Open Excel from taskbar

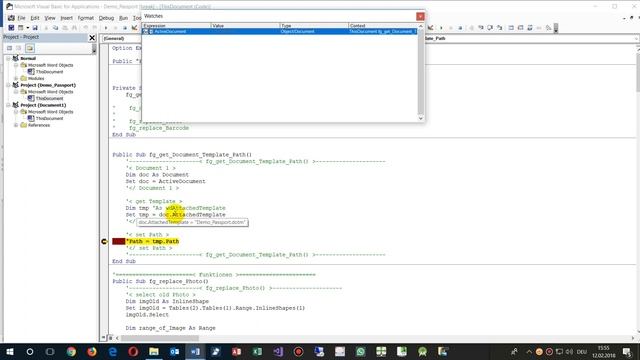point(257,351)
